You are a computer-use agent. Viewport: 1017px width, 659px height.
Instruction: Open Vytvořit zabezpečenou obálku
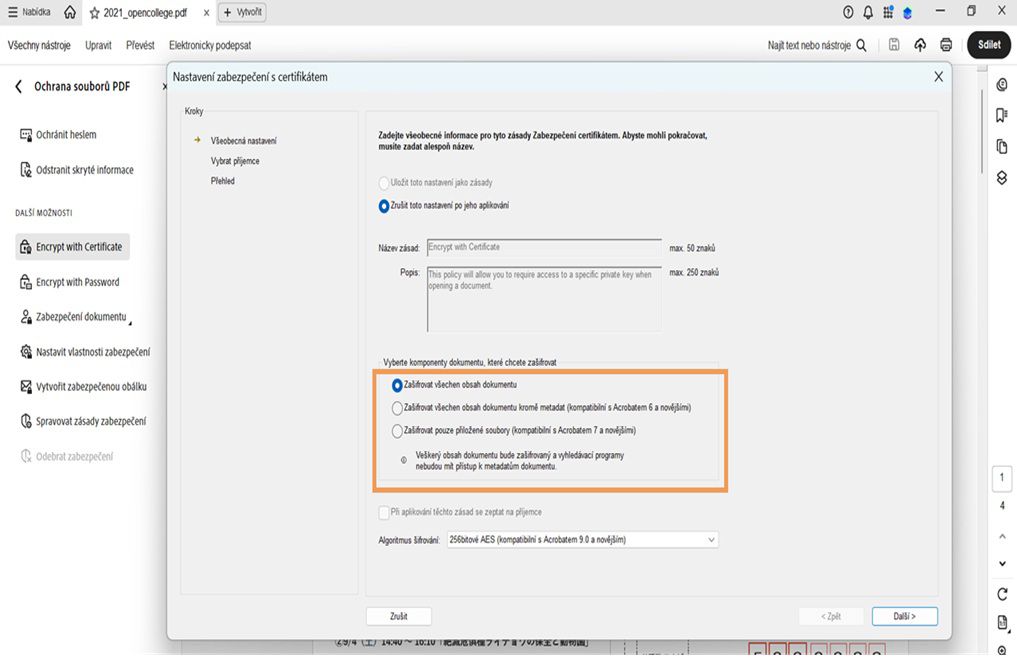[x=83, y=387]
